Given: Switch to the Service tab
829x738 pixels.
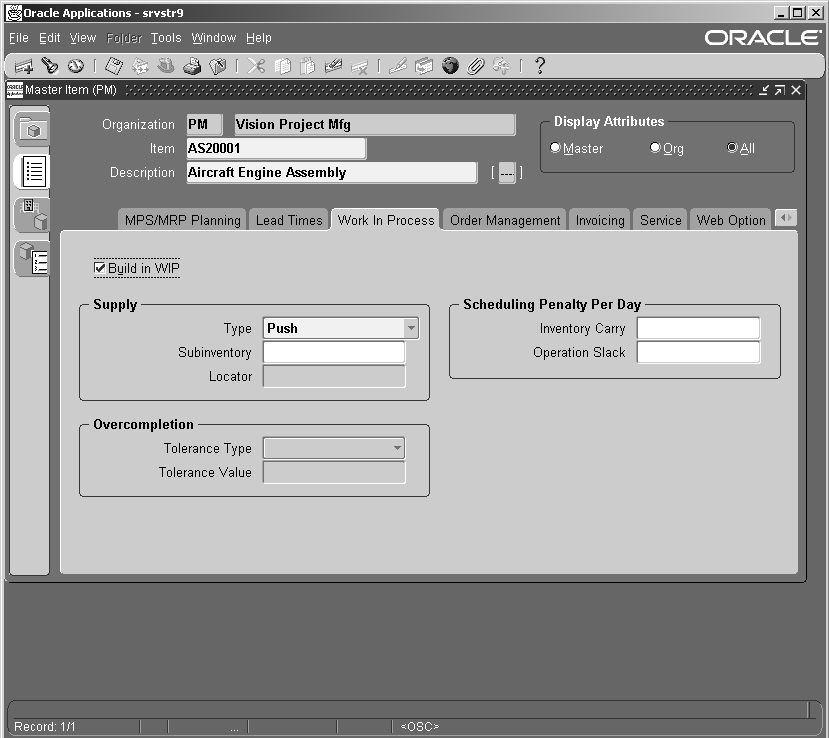Looking at the screenshot, I should click(x=660, y=220).
